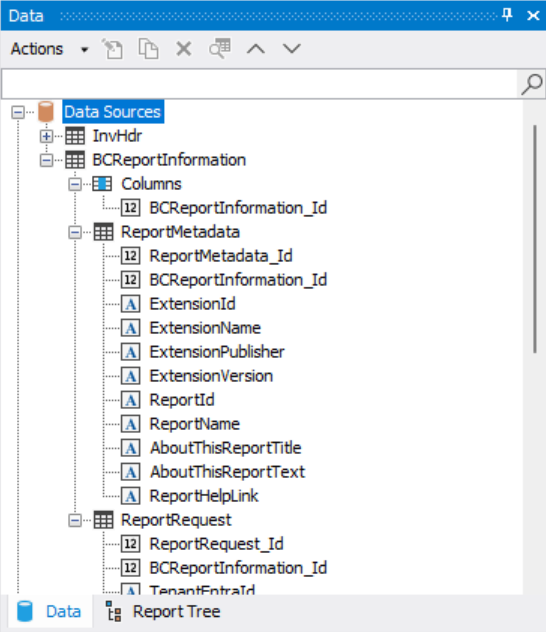Select the ReportId column
Image resolution: width=546 pixels, height=632 pixels.
(x=182, y=400)
